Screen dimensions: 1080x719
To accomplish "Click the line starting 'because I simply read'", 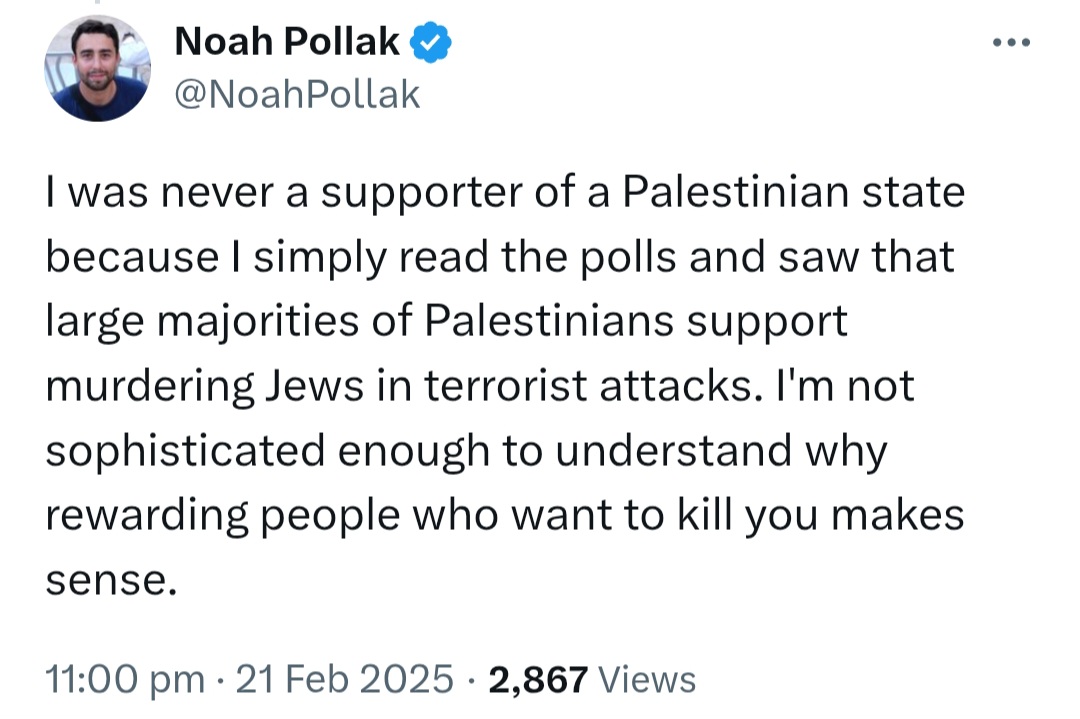I will (500, 257).
